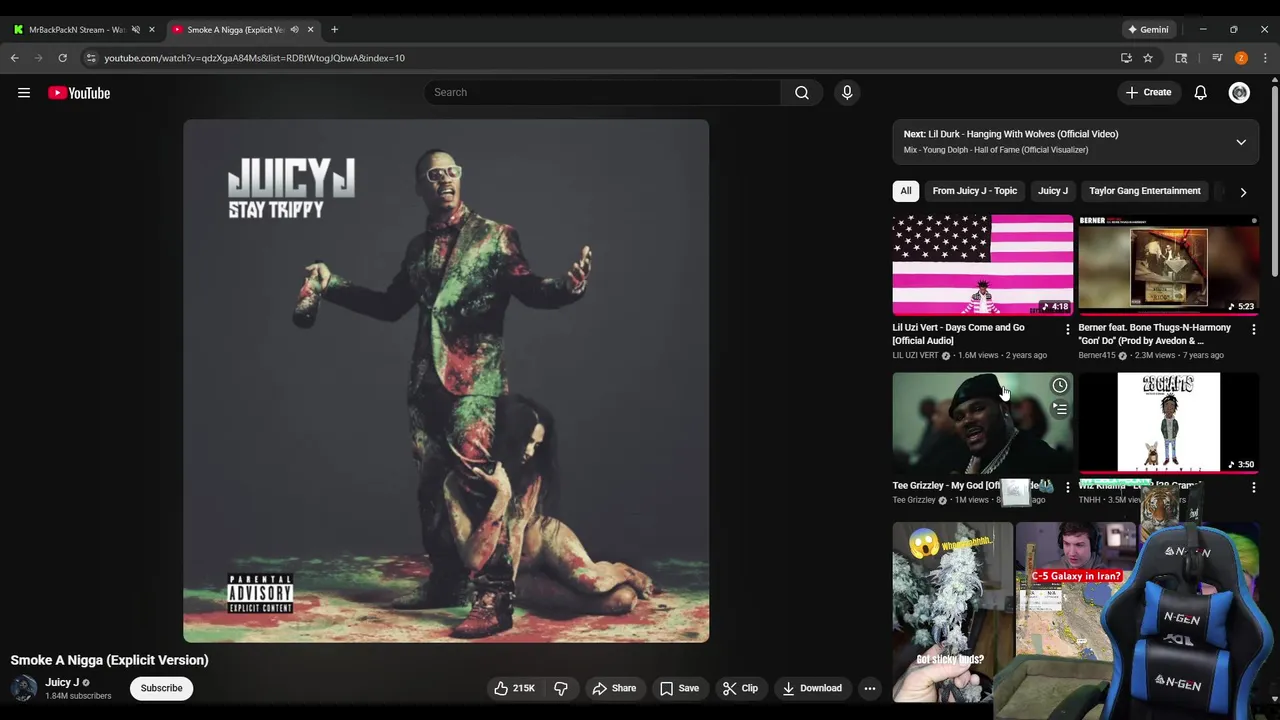Screen dimensions: 1280x720
Task: Click the browser address bar URL
Action: [254, 58]
